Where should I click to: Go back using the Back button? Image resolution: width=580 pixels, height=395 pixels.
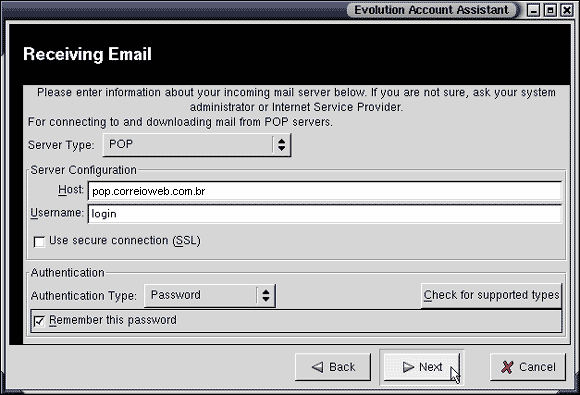[x=333, y=367]
